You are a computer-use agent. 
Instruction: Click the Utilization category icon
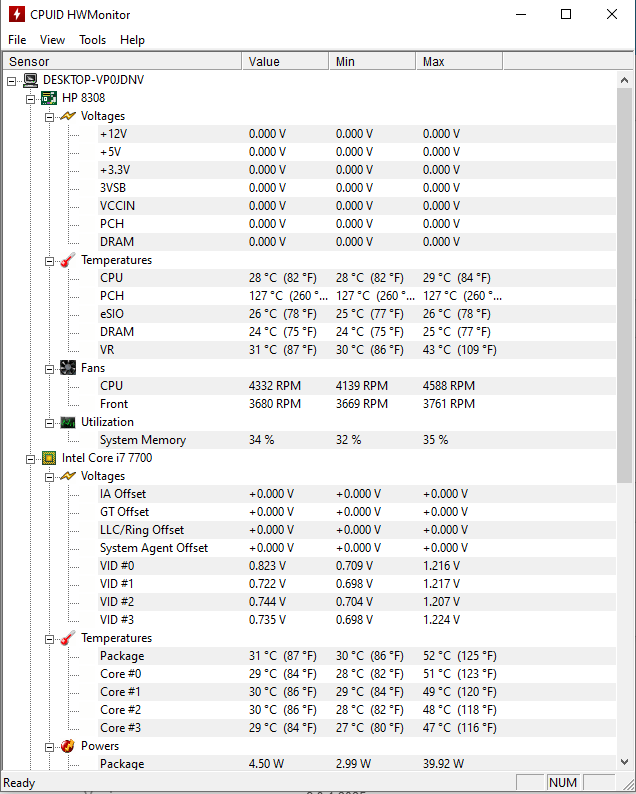pyautogui.click(x=67, y=422)
